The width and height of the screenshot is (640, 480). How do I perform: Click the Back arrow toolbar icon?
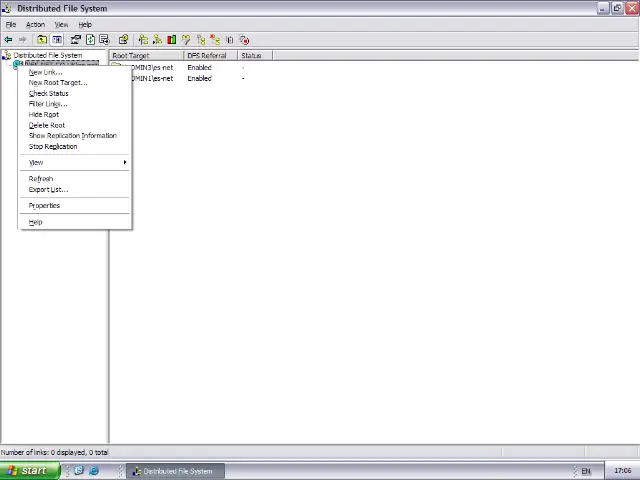[8, 40]
